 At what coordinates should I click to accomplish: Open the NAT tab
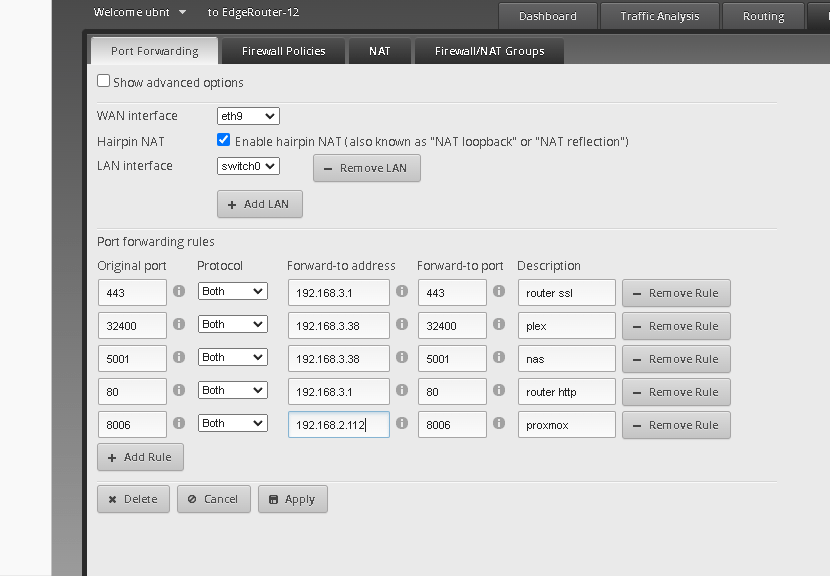point(380,51)
